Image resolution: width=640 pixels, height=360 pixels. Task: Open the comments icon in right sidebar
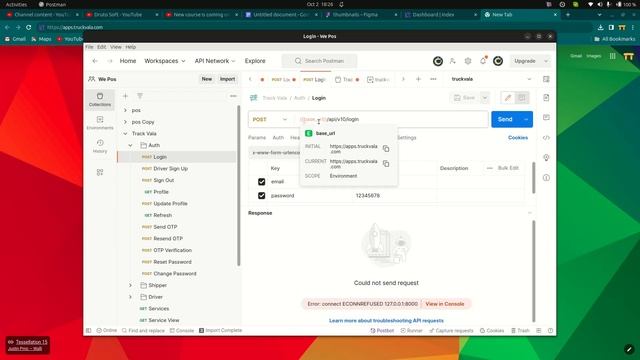[x=546, y=118]
